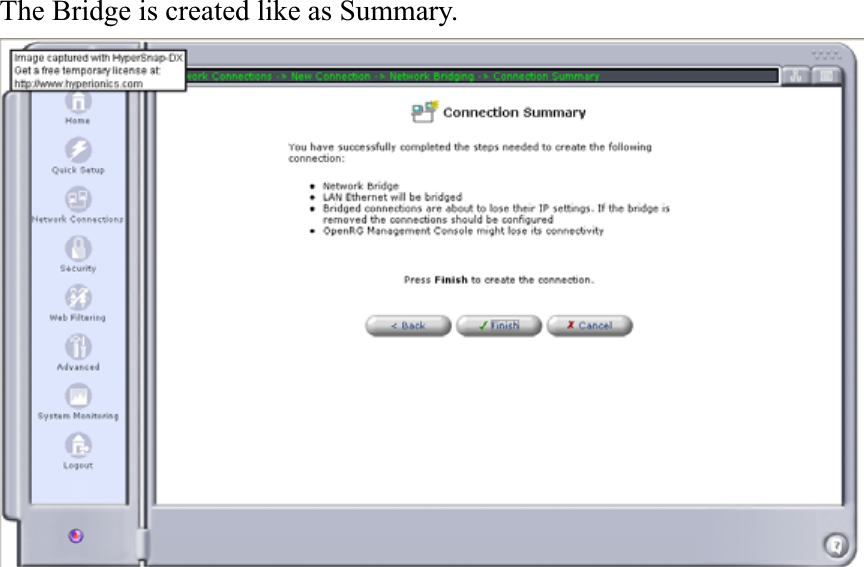864x567 pixels.
Task: Click New Connection in the breadcrumb
Action: [331, 76]
